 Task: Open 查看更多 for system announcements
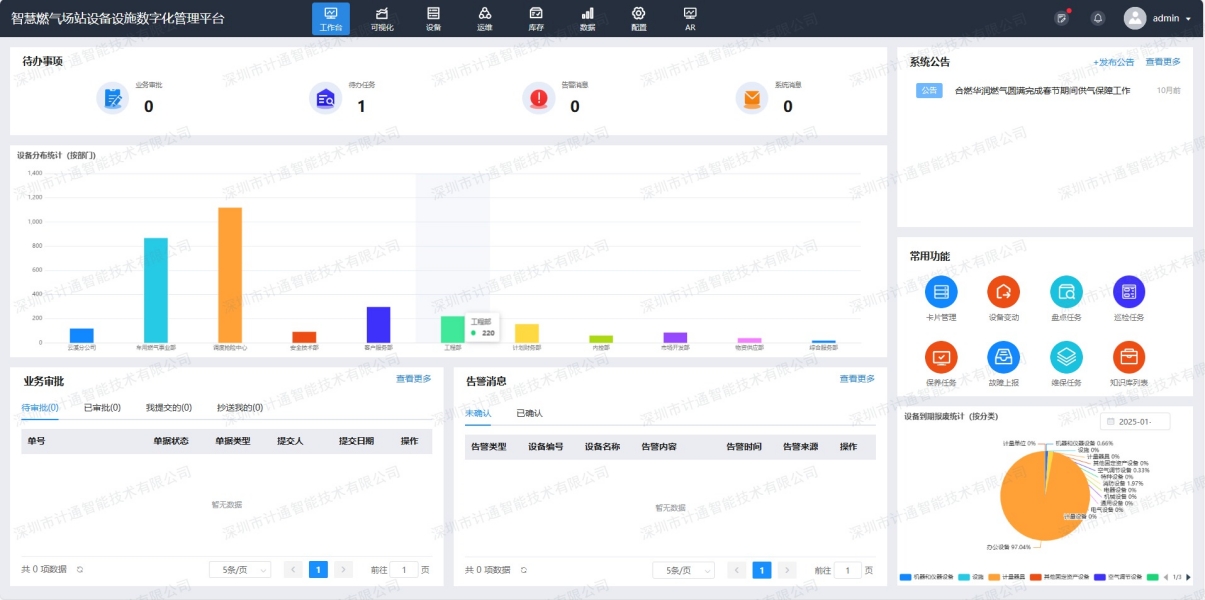(1163, 60)
